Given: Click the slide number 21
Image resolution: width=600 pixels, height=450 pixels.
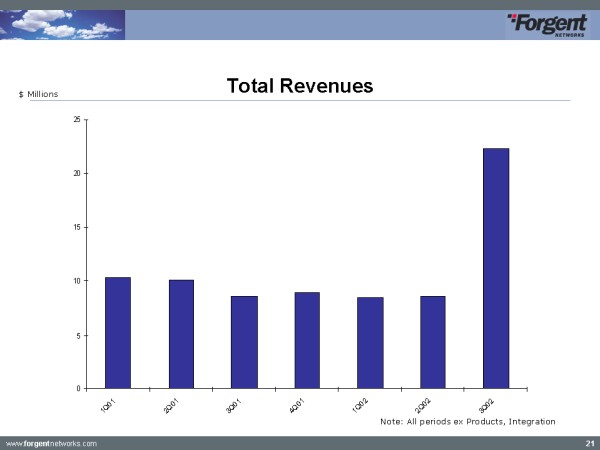Looking at the screenshot, I should [589, 442].
